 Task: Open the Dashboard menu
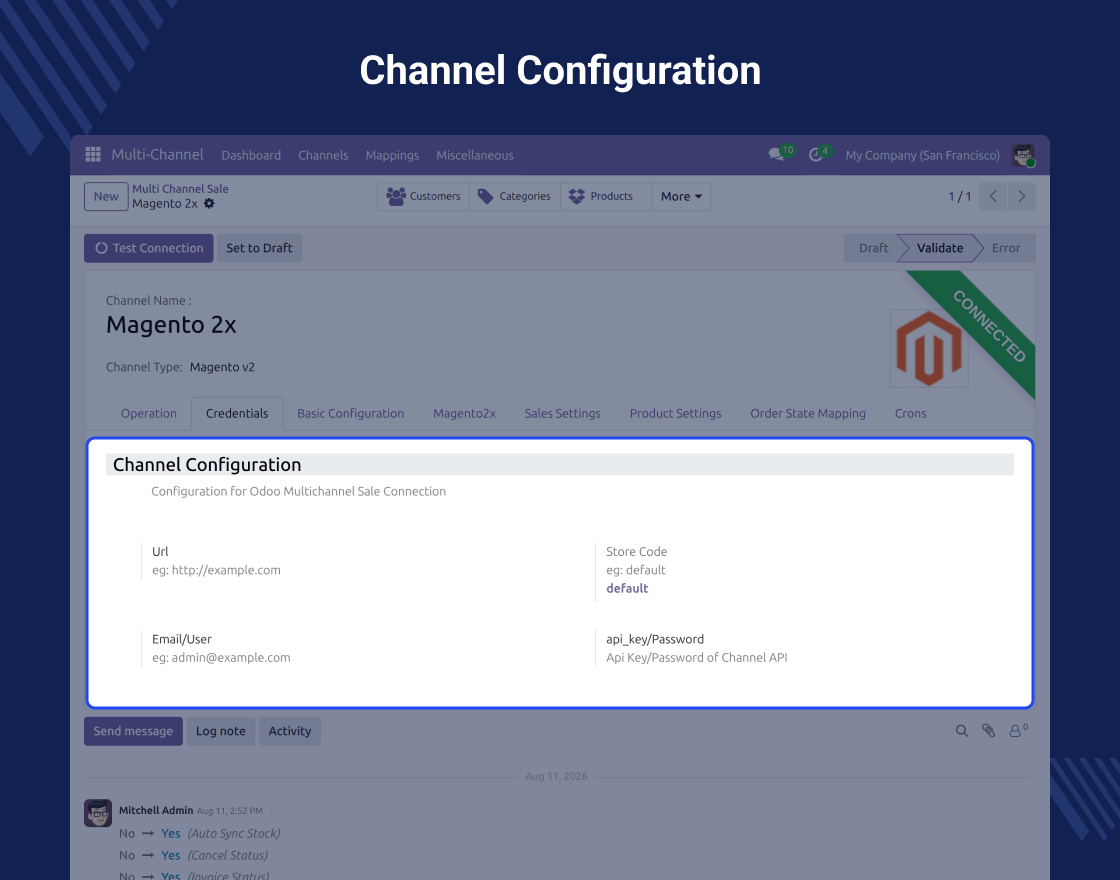point(251,155)
